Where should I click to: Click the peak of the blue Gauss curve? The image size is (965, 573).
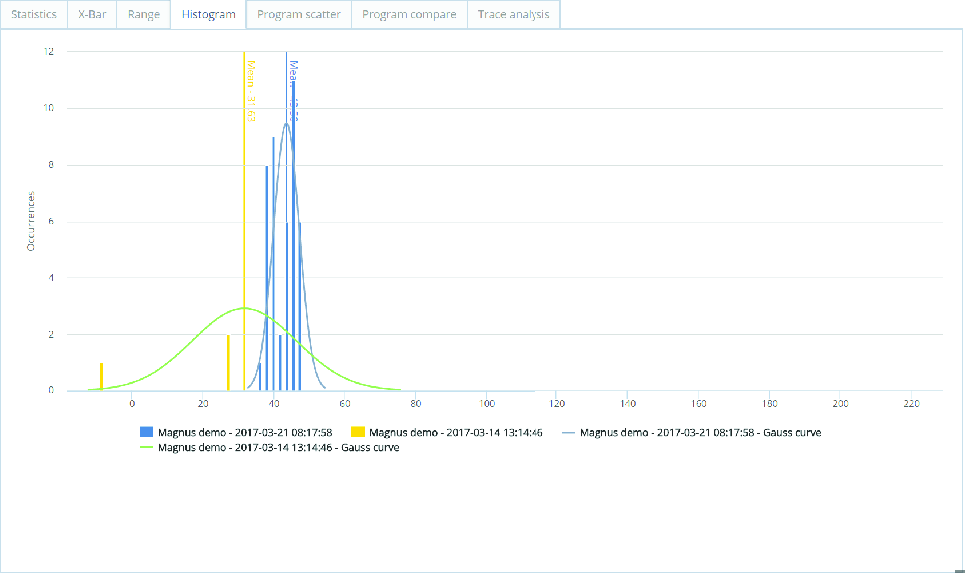(286, 124)
